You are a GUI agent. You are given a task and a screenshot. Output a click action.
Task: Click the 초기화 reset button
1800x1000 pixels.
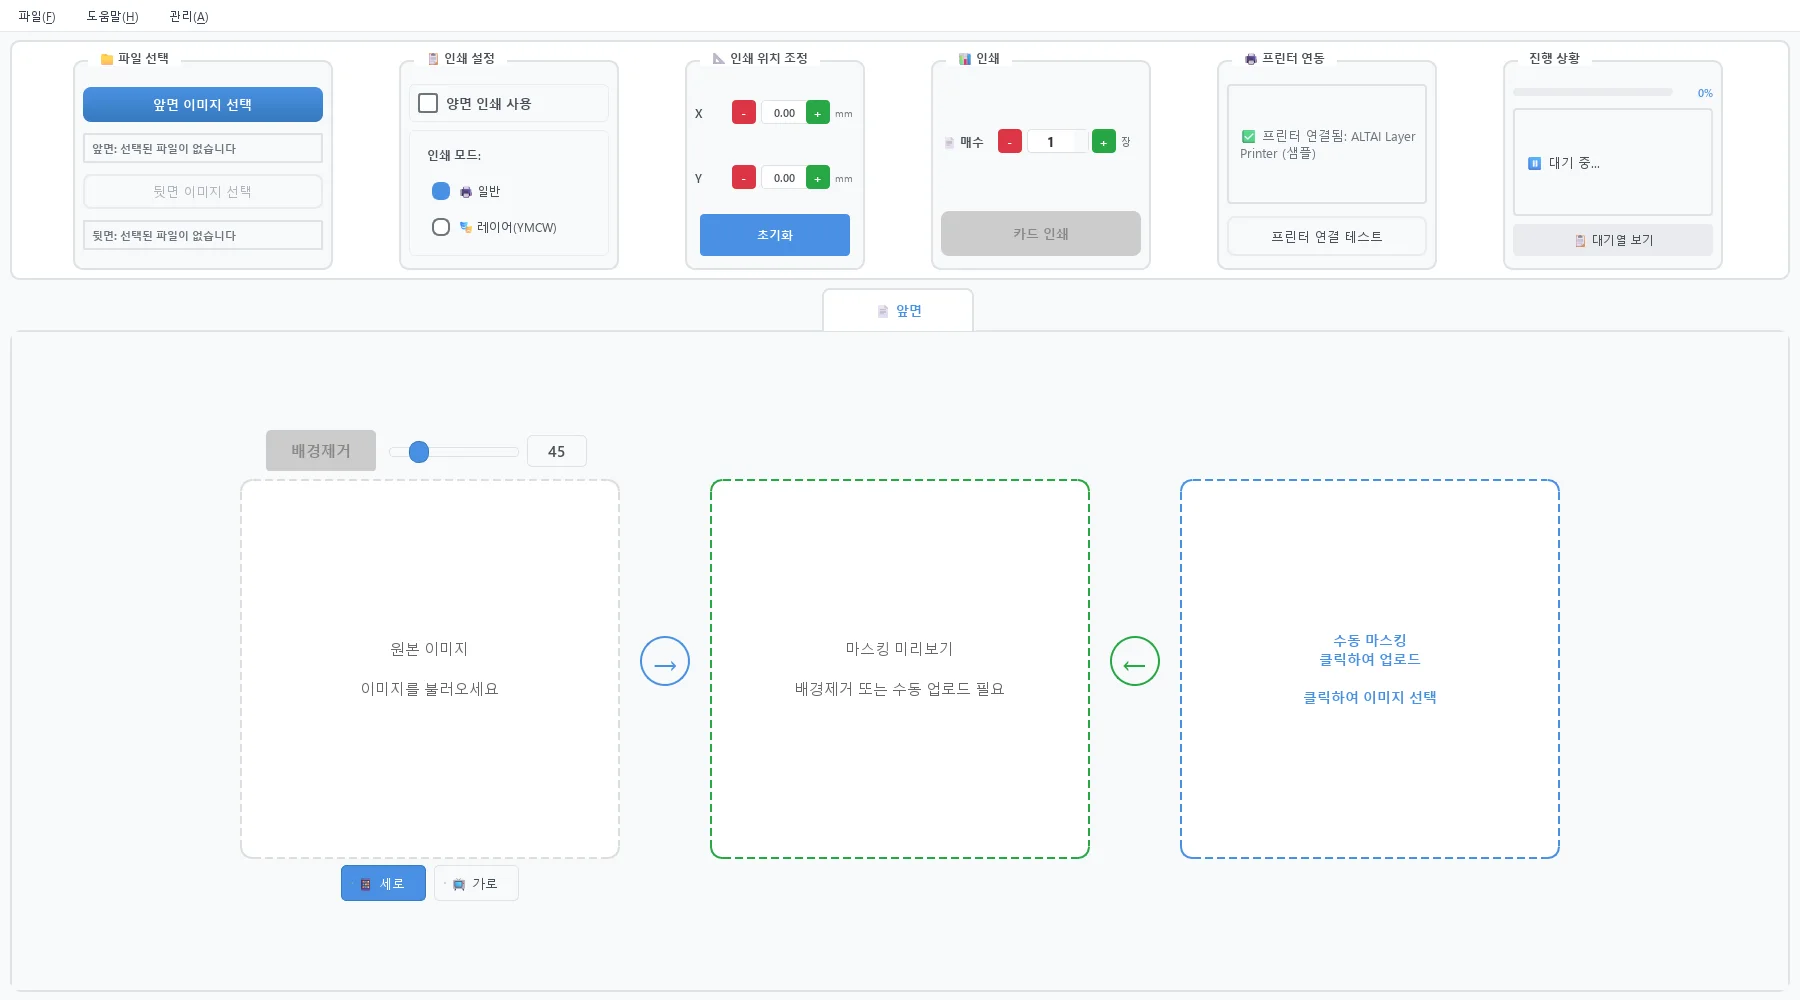point(775,235)
